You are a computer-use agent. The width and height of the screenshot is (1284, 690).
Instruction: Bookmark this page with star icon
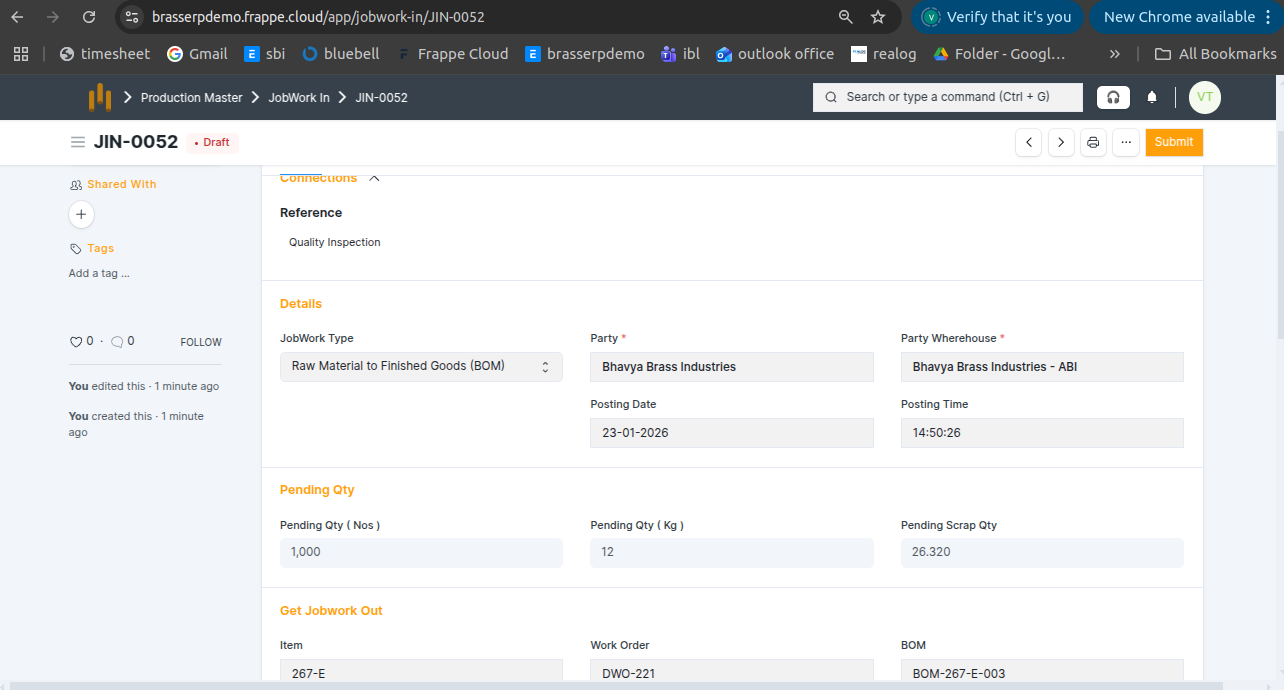(x=878, y=17)
